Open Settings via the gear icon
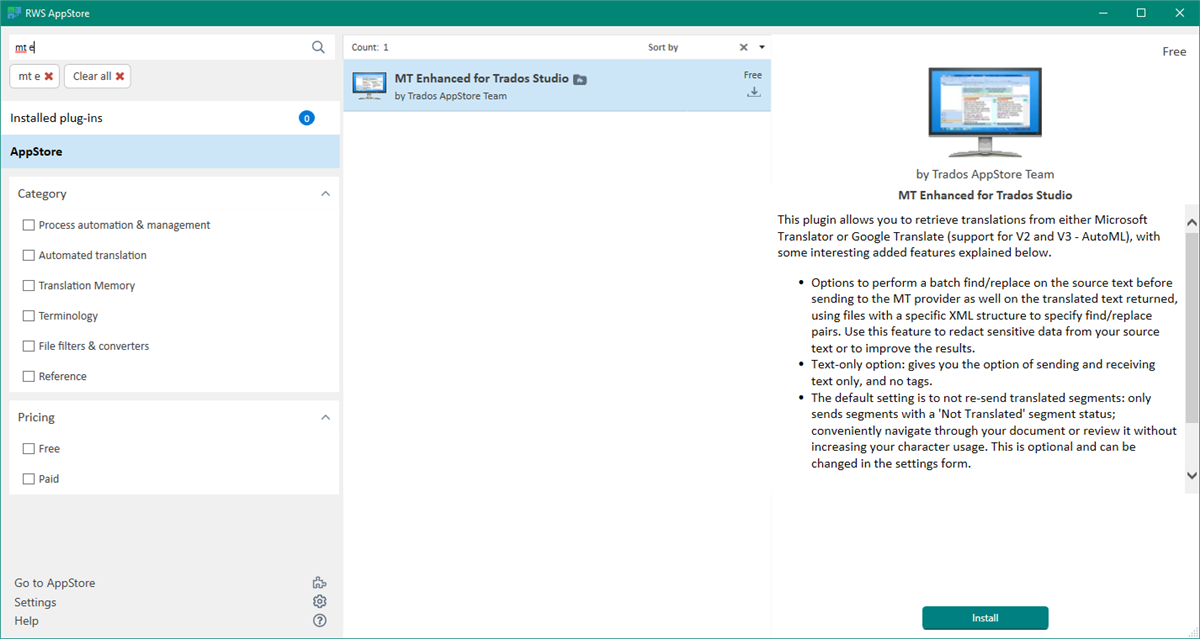Image resolution: width=1200 pixels, height=639 pixels. [x=319, y=602]
